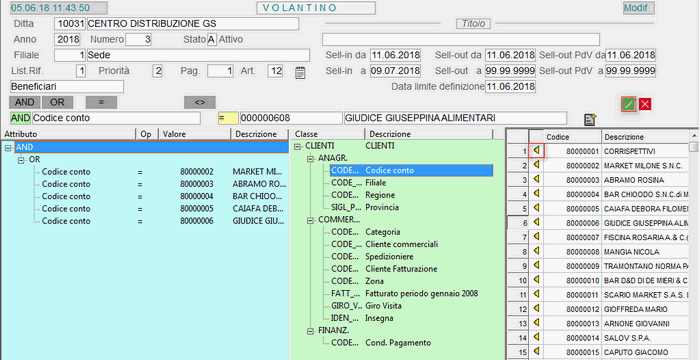This screenshot has width=700, height=360.
Task: Click the Priorità field showing 2
Action: click(157, 71)
